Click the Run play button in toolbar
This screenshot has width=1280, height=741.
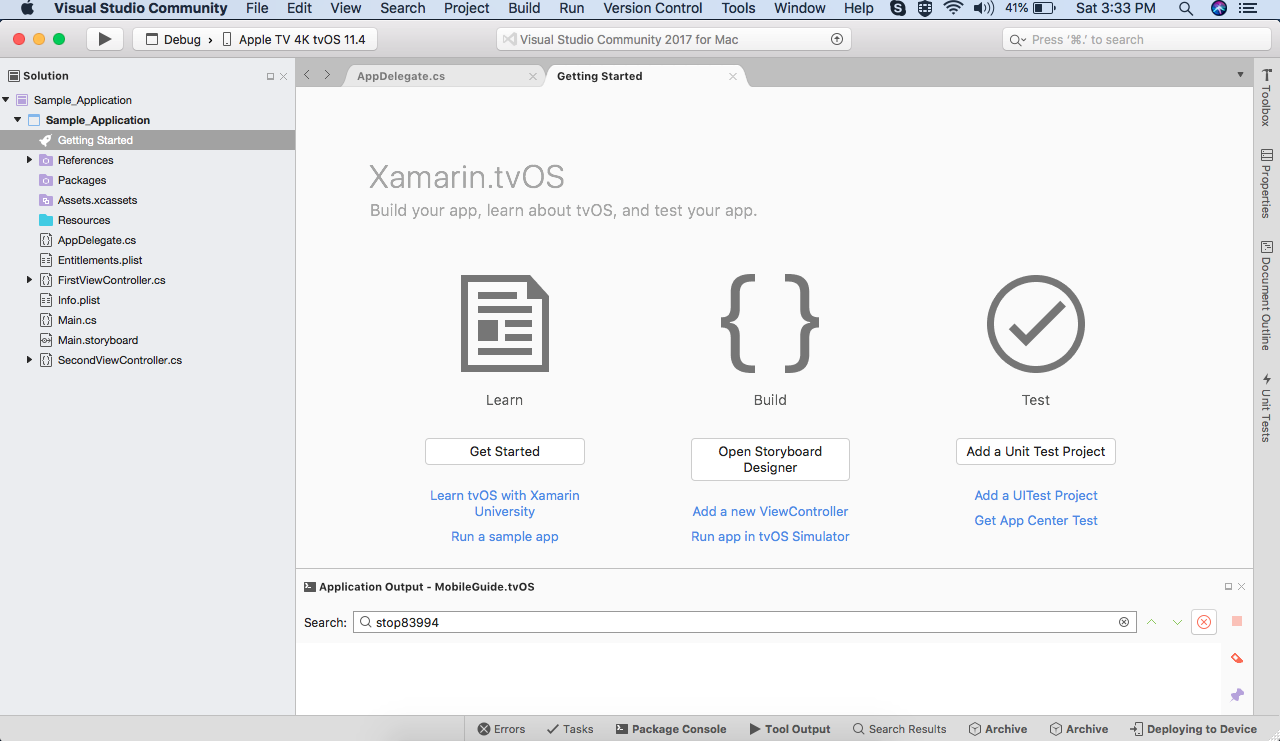104,40
